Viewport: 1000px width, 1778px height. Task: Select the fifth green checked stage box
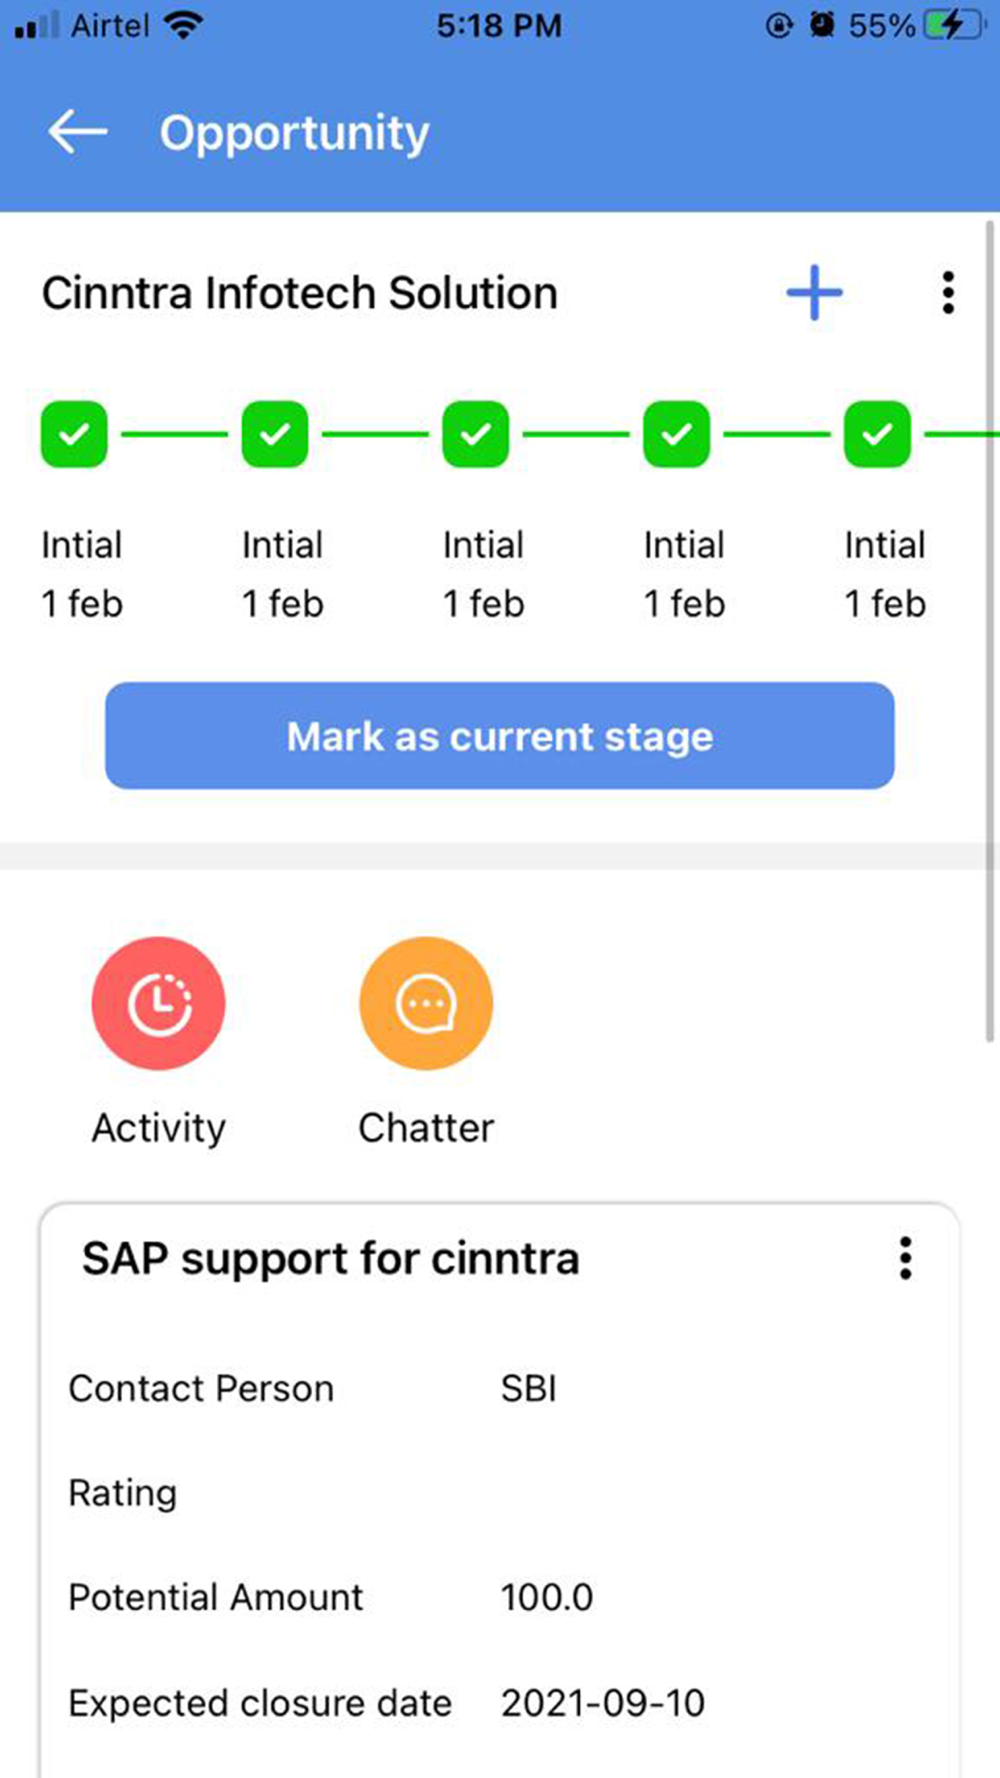[878, 434]
